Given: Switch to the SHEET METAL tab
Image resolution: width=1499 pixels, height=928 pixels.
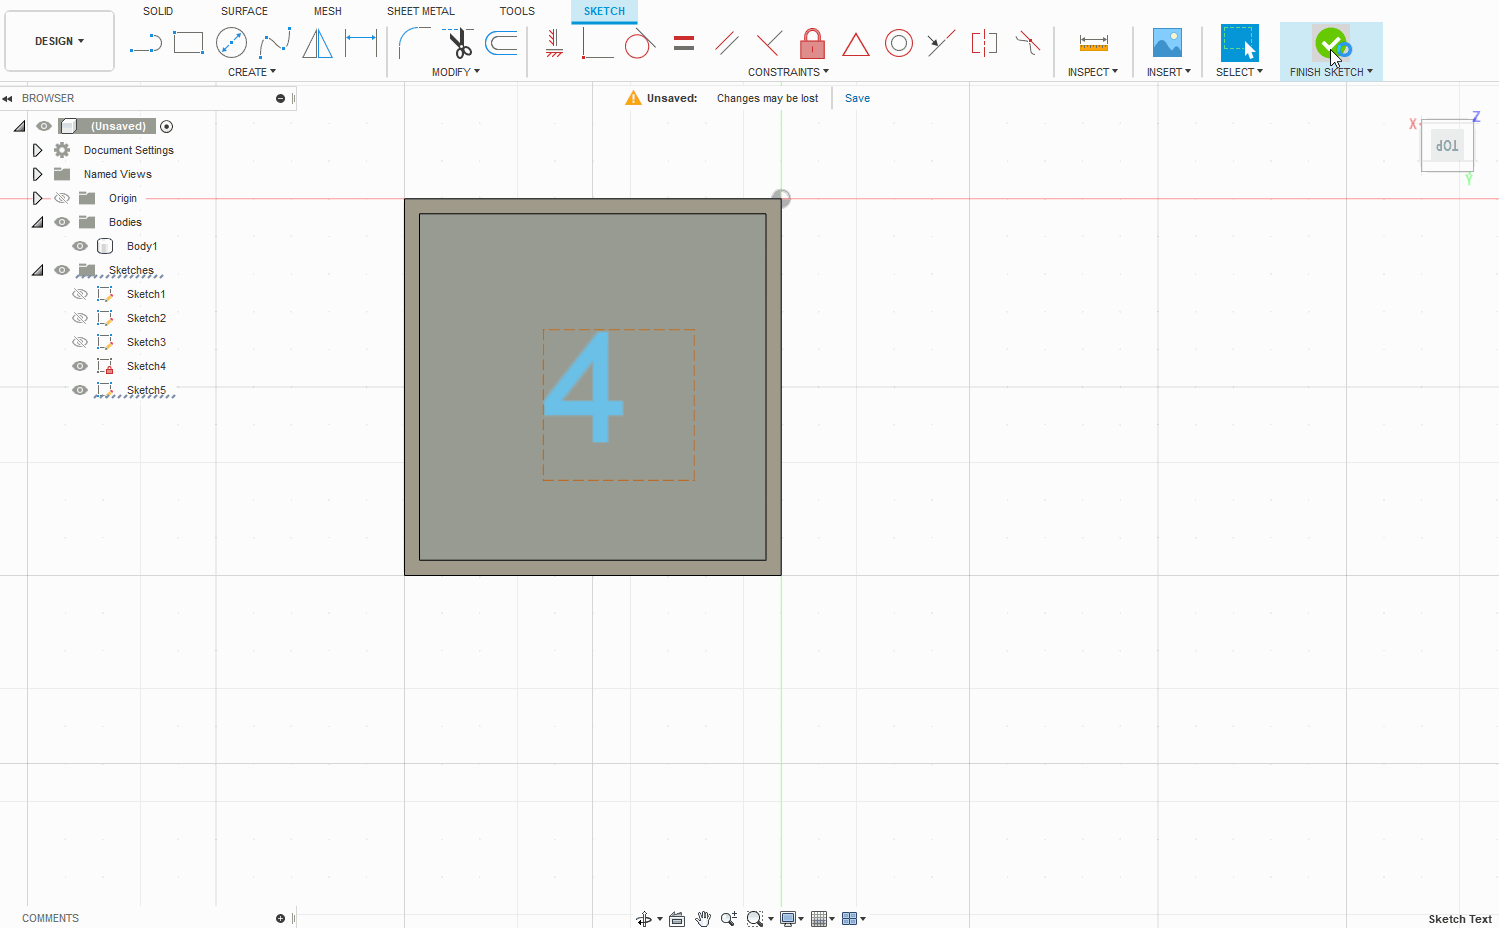Looking at the screenshot, I should tap(420, 11).
